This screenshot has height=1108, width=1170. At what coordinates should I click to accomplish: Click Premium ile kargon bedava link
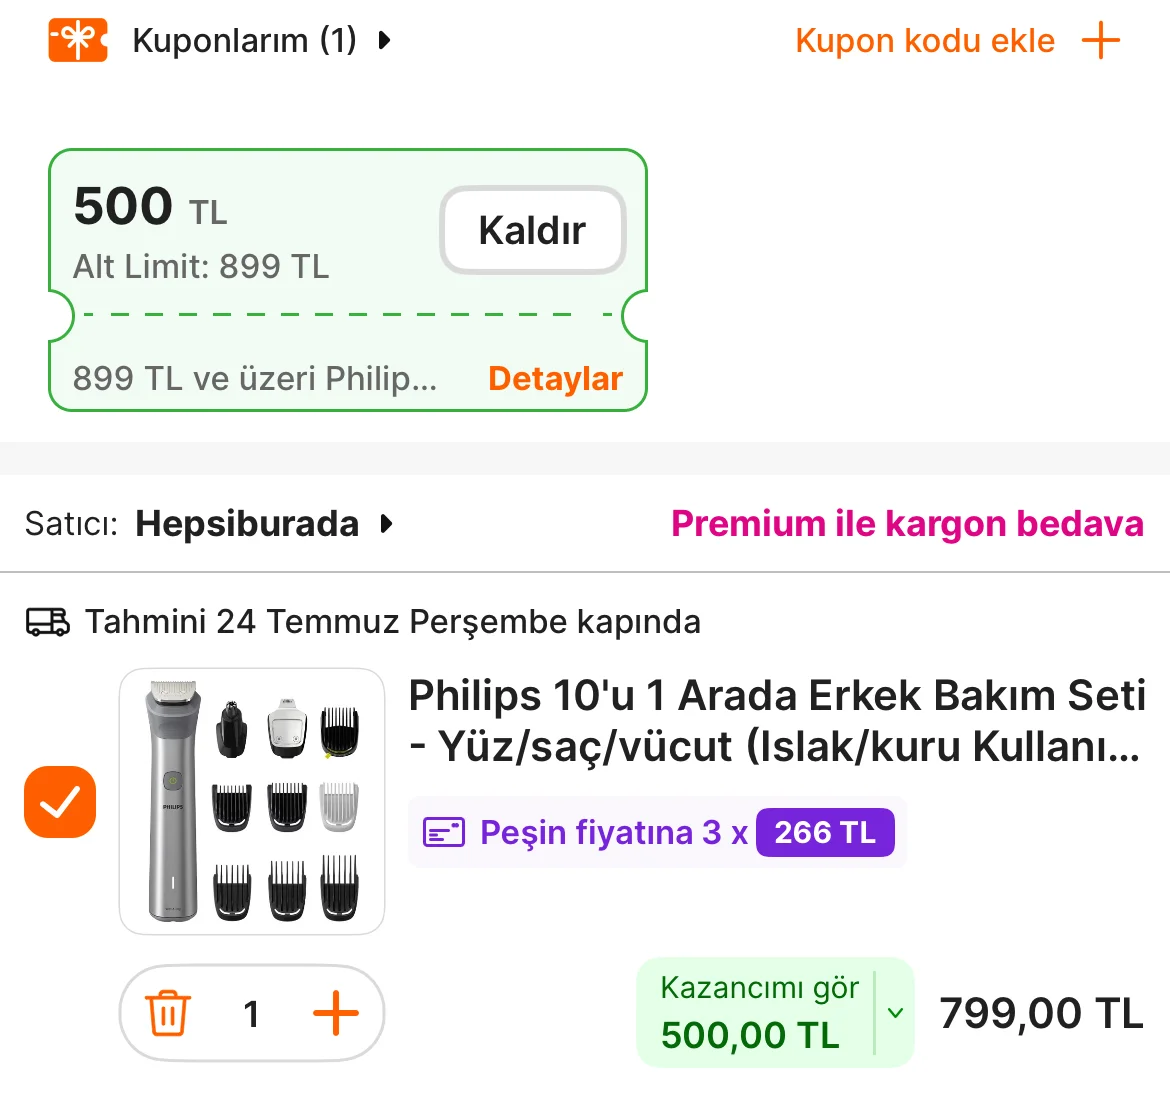[907, 524]
